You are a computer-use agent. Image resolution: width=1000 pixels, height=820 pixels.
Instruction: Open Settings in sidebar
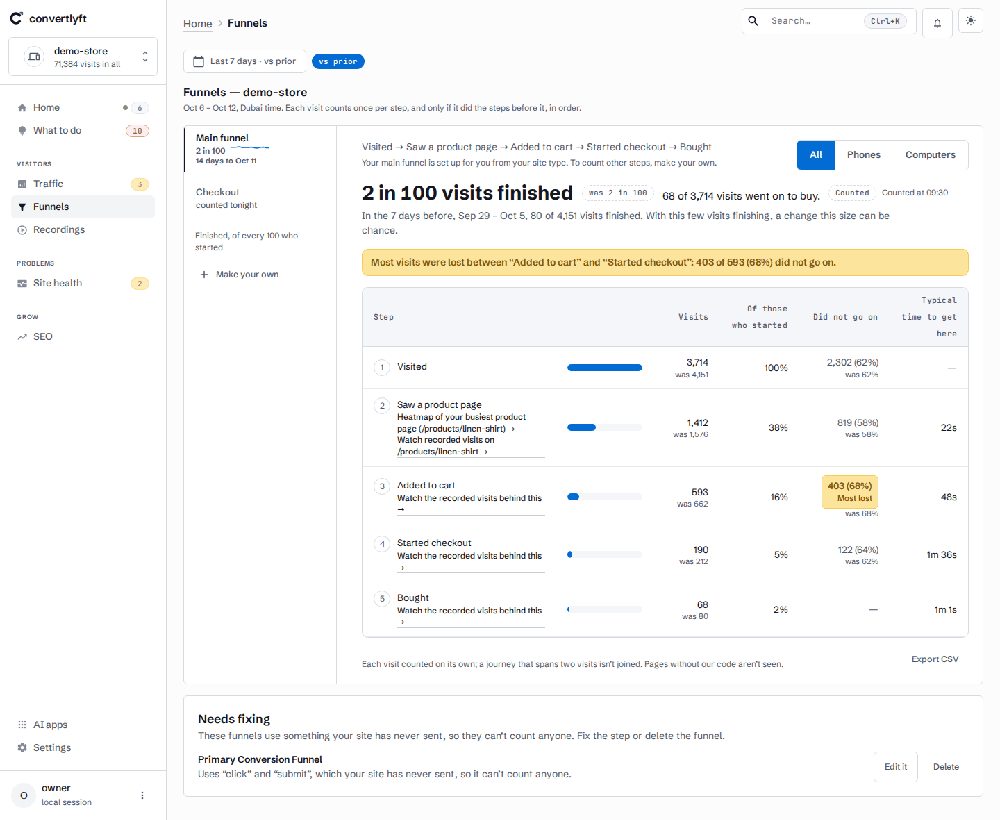(x=83, y=747)
